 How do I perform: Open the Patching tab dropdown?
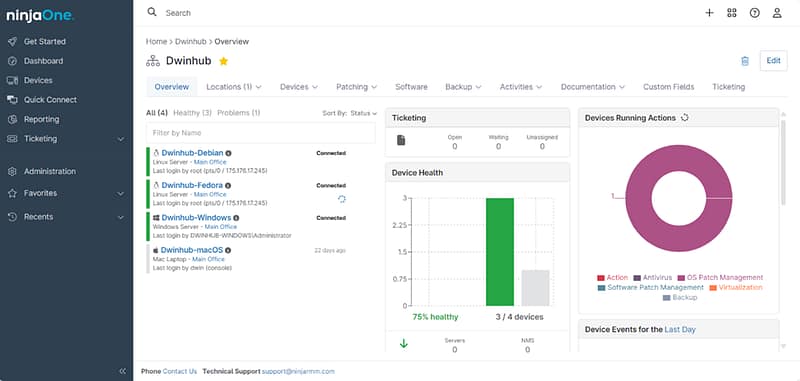click(x=357, y=87)
